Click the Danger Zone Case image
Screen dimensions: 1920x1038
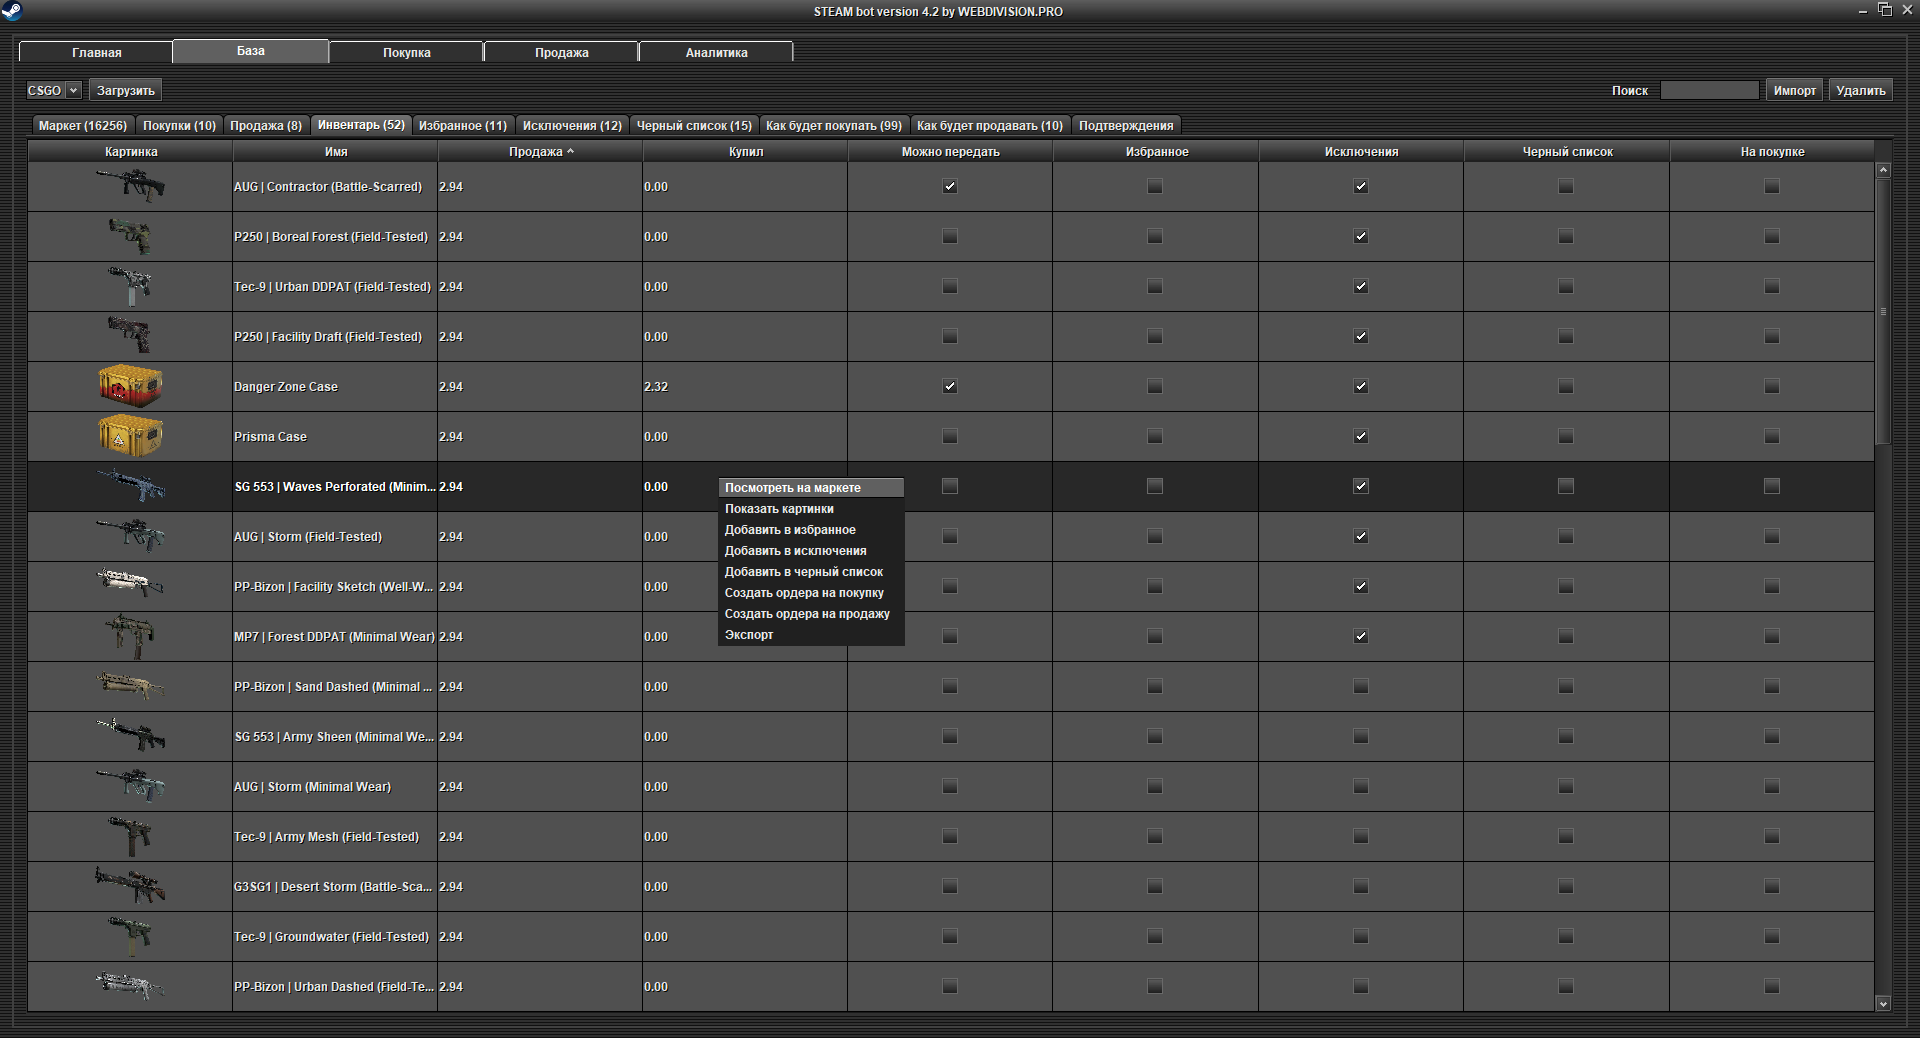(130, 386)
